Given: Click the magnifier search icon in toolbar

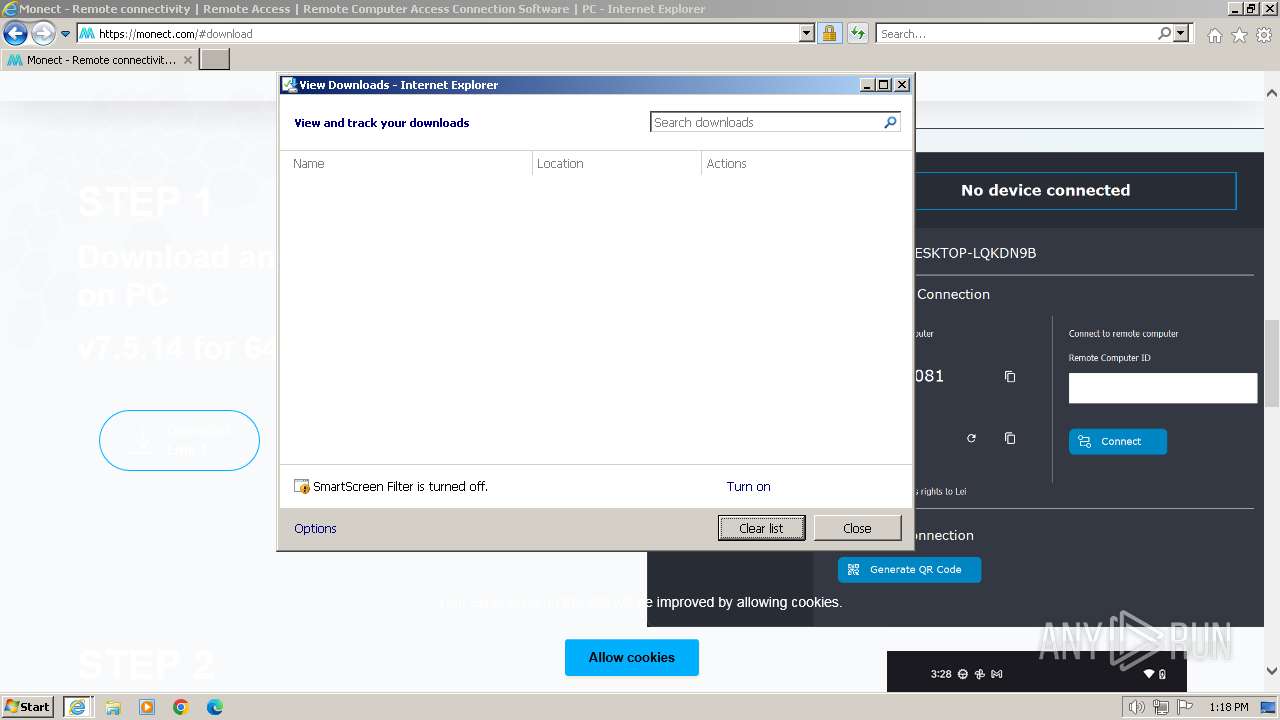Looking at the screenshot, I should pyautogui.click(x=1164, y=33).
